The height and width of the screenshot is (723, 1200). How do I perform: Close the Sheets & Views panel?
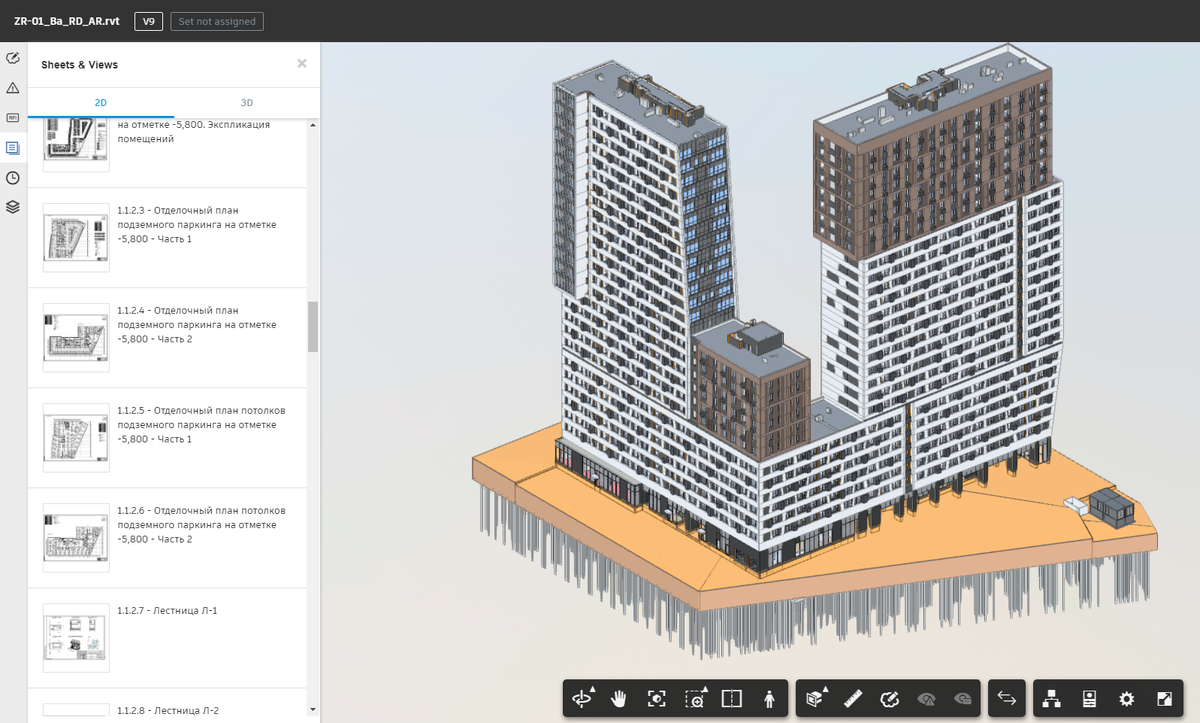pos(302,63)
